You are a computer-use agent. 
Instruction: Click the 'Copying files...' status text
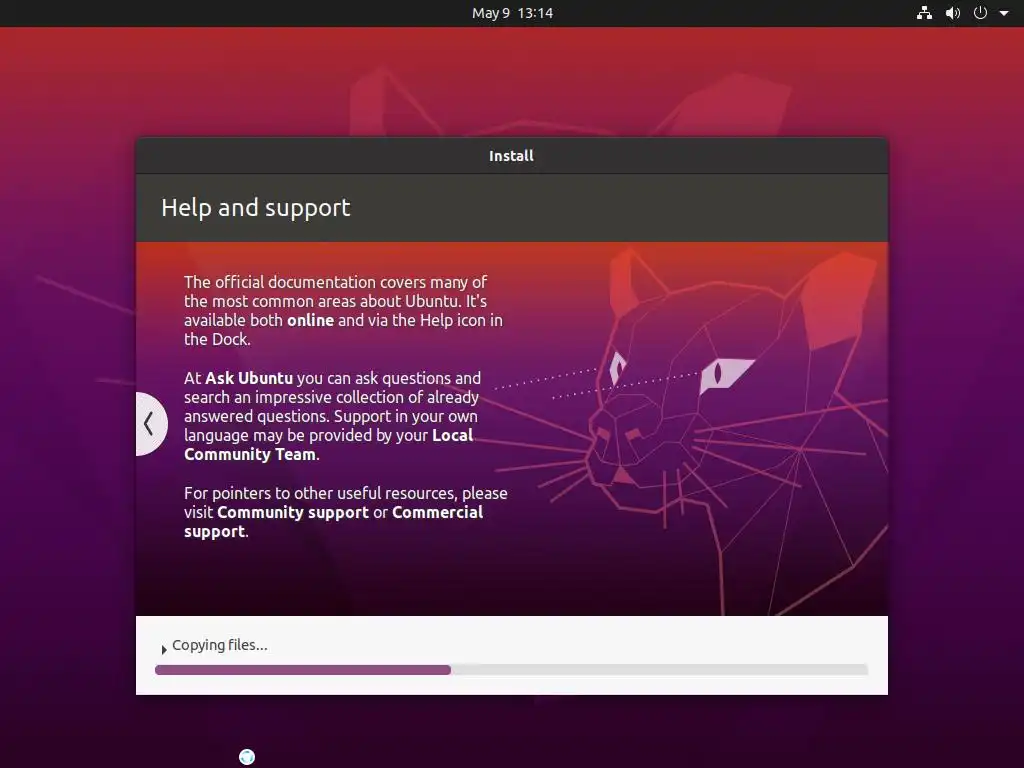[219, 645]
